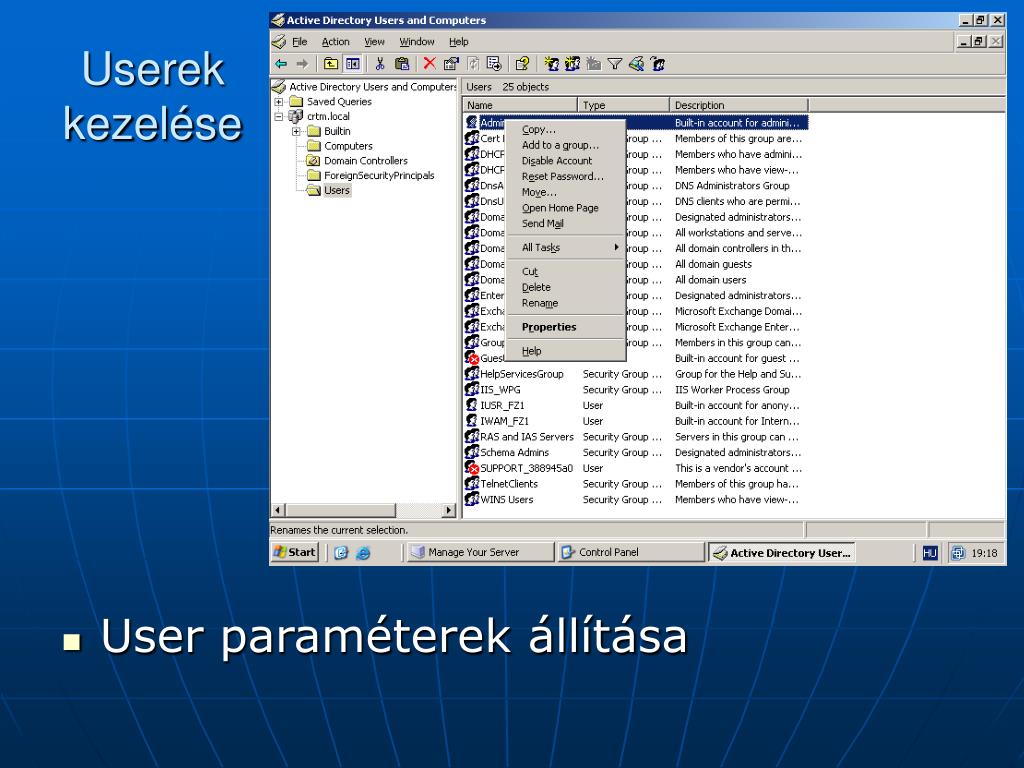The image size is (1024, 768).
Task: Choose Move... from the context menu
Action: click(x=565, y=192)
